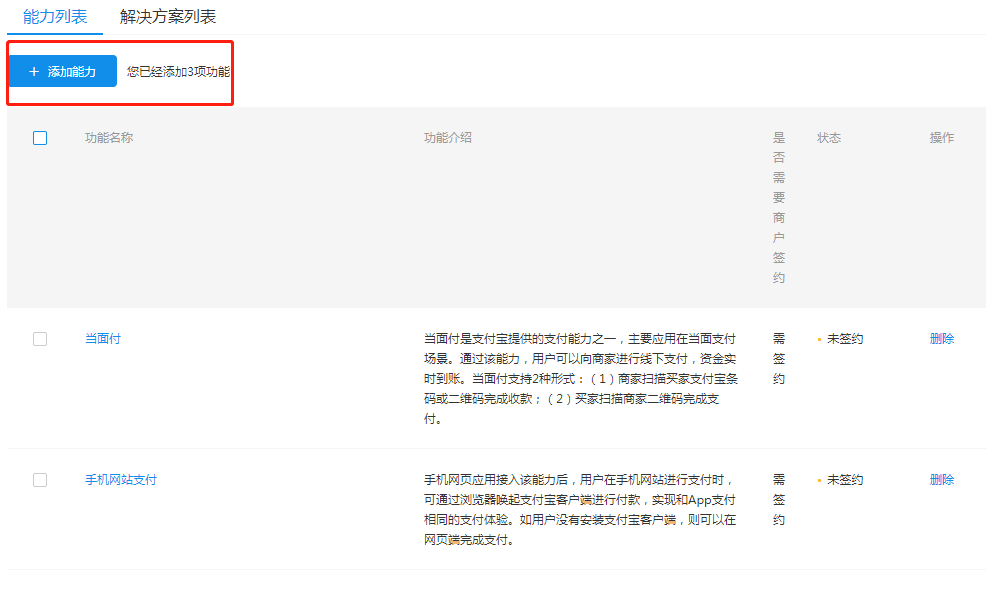986x593 pixels.
Task: Click the plus icon in 添加能力 button
Action: point(34,72)
